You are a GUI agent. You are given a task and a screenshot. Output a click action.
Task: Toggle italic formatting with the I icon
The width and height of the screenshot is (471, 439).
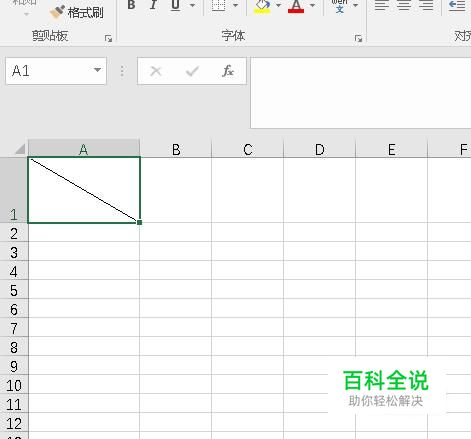point(153,5)
